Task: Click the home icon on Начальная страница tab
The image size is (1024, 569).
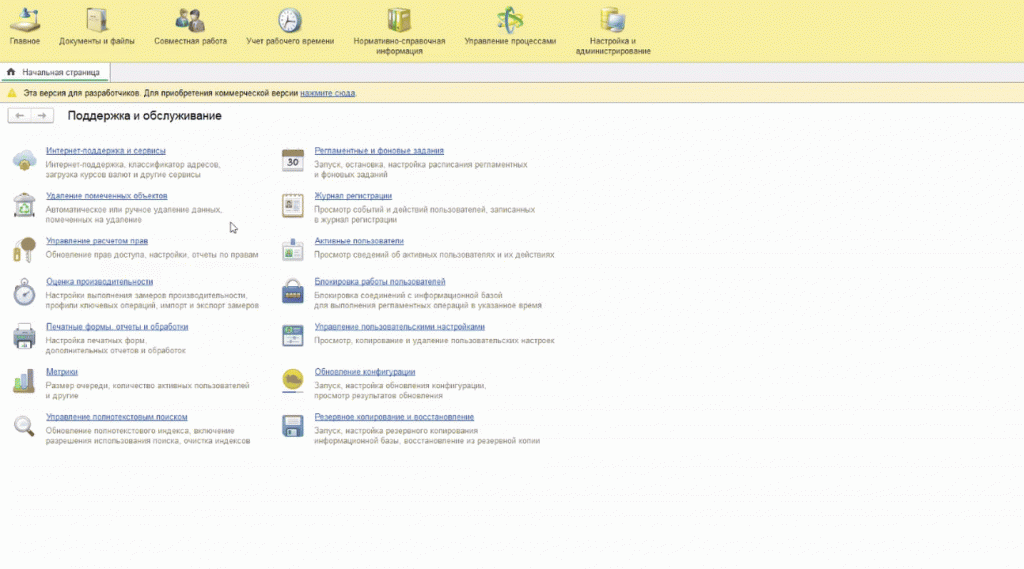Action: pyautogui.click(x=10, y=72)
